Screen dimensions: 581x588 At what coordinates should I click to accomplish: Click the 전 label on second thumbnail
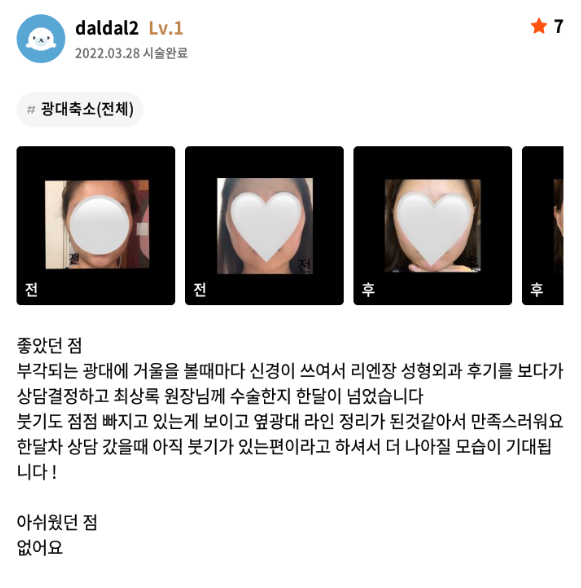[x=200, y=290]
